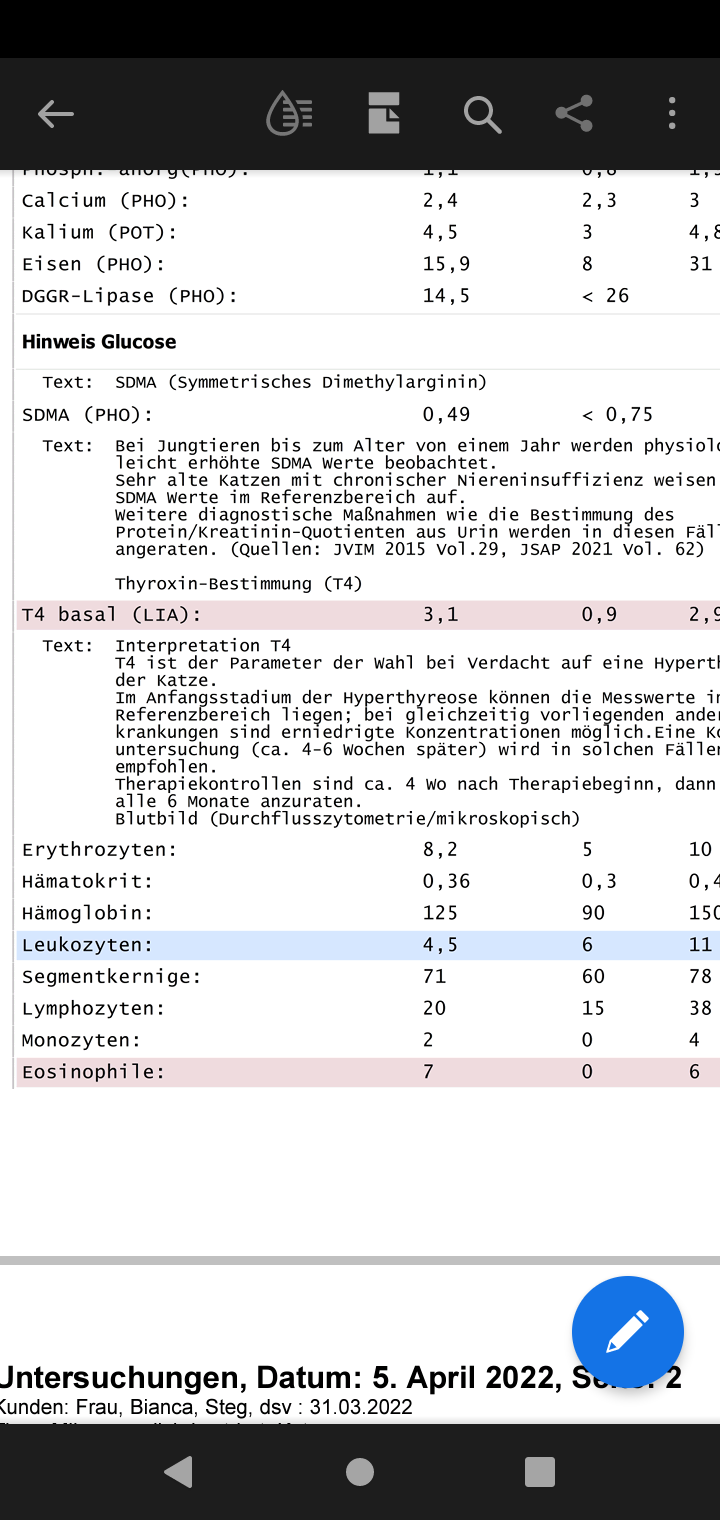Tap the SDMA (PHO) value 0,49
720x1520 pixels.
(446, 414)
